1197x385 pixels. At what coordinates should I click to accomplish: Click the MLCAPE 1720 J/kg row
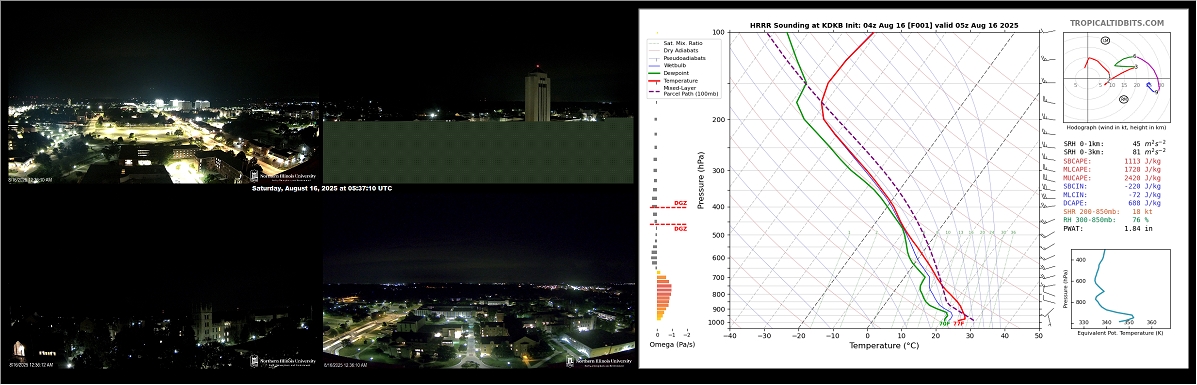[1113, 170]
